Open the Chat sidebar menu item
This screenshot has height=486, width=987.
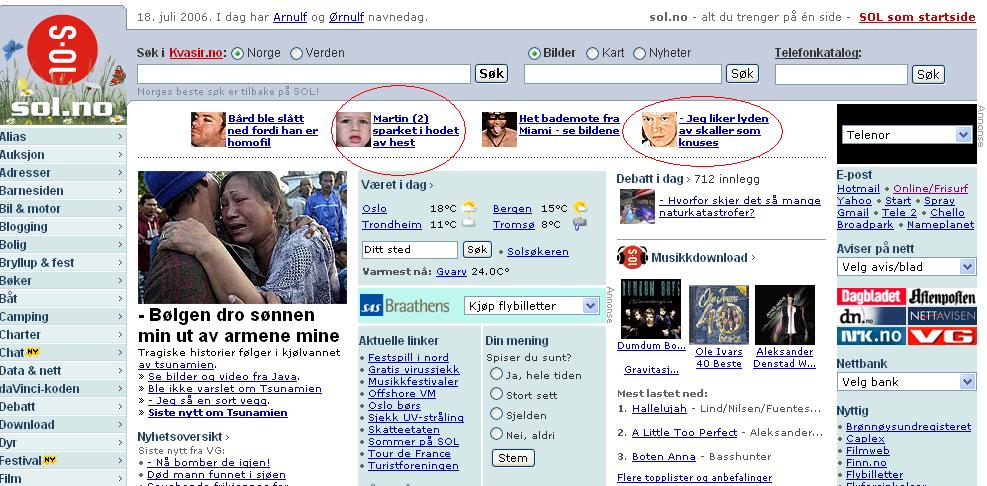pyautogui.click(x=63, y=353)
